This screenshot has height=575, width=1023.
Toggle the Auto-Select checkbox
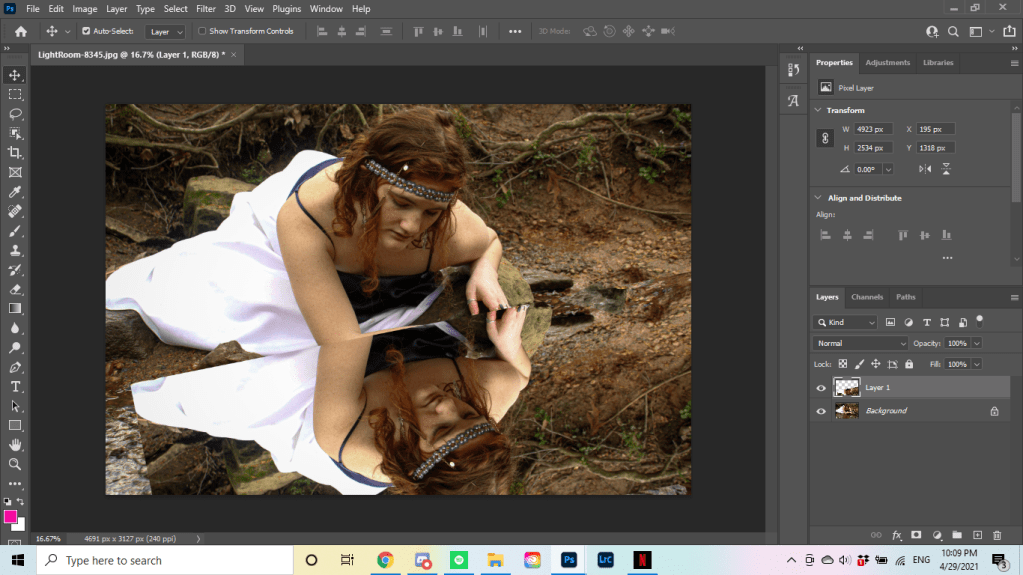86,31
